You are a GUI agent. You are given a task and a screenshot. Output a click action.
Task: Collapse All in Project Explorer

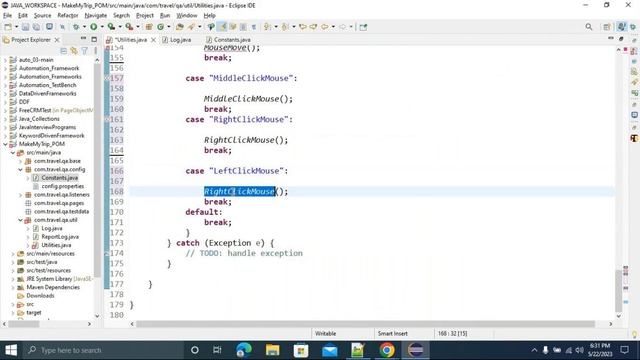[x=64, y=51]
